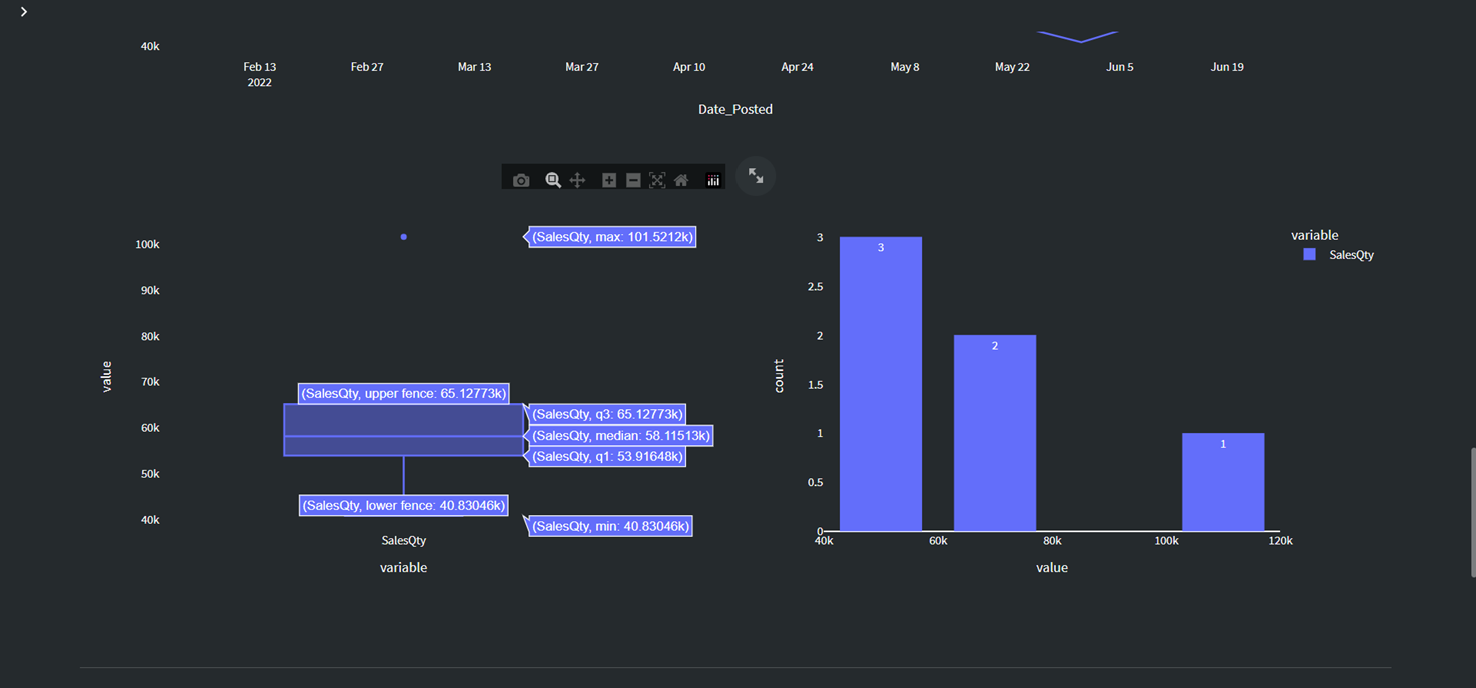Click the Date_Posted axis label

[735, 109]
